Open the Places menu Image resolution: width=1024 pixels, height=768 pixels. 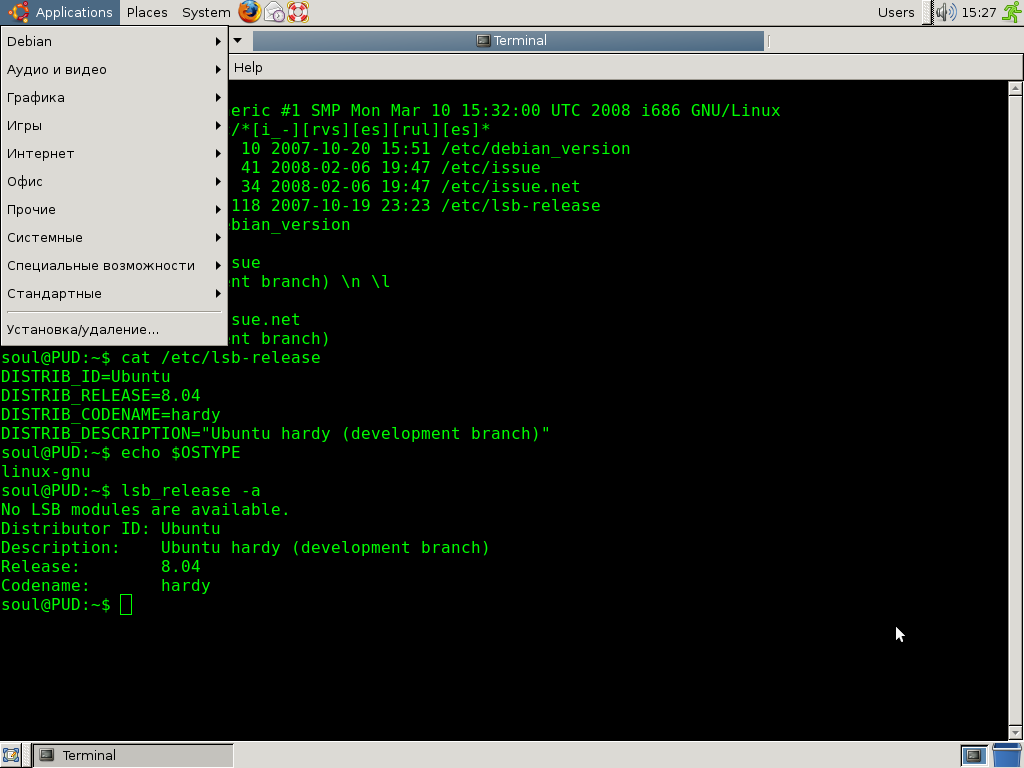147,12
